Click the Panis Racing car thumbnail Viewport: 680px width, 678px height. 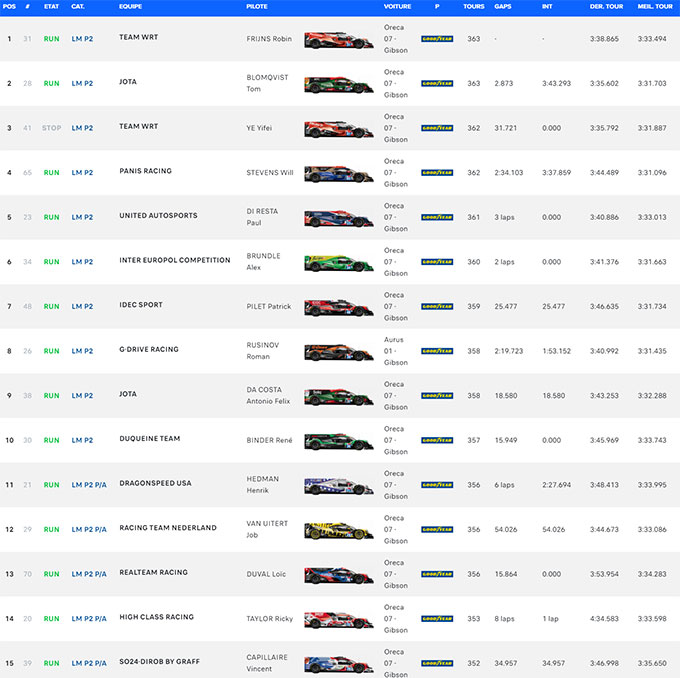tap(338, 174)
